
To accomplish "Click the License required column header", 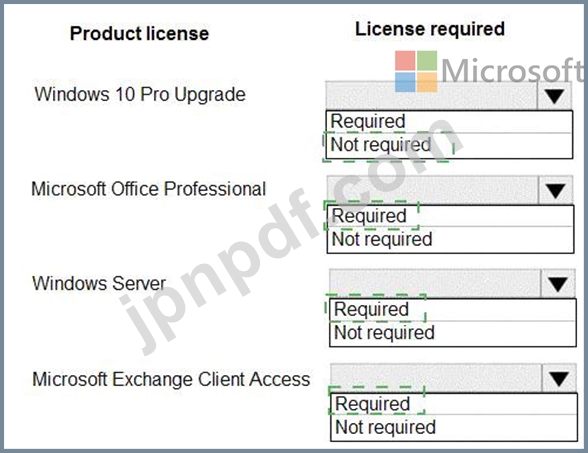I will (x=430, y=29).
